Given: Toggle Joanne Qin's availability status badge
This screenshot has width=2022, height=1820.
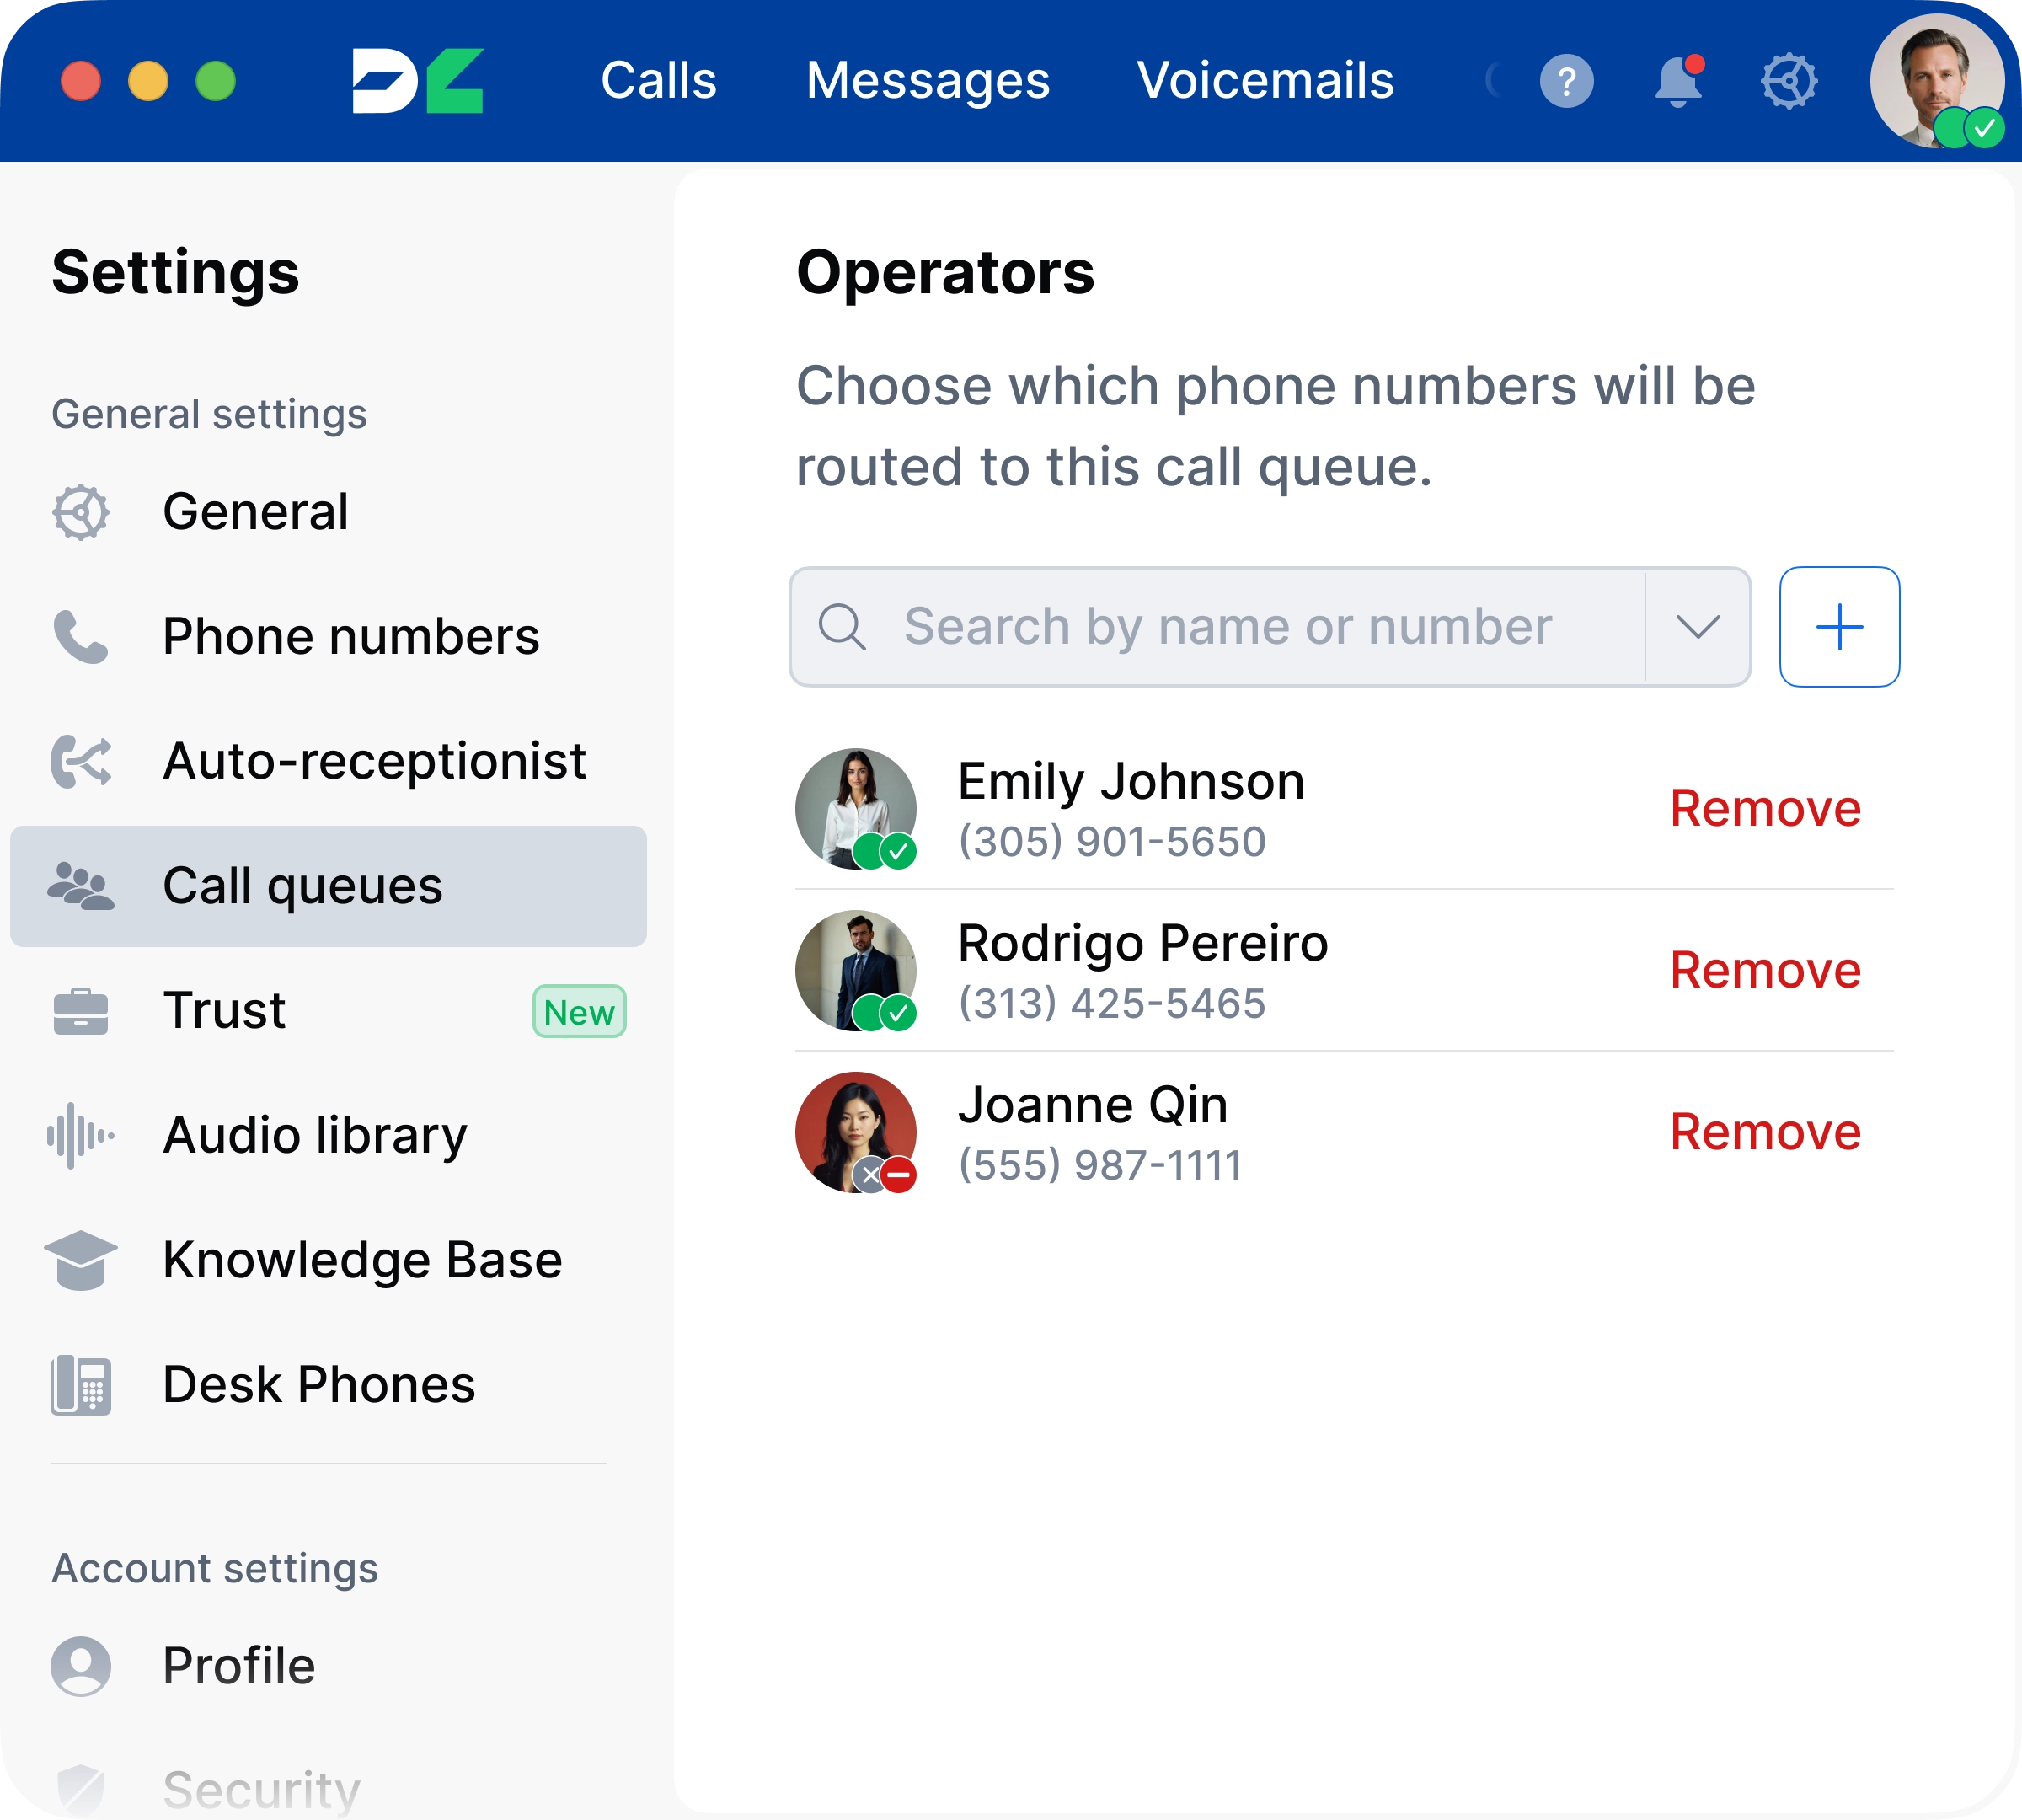Looking at the screenshot, I should click(x=897, y=1177).
